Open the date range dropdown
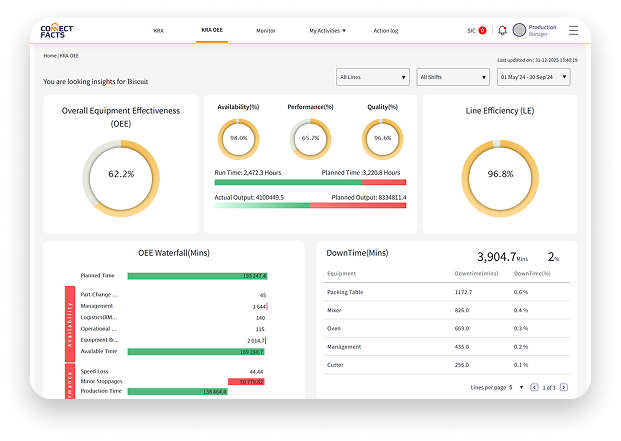The width and height of the screenshot is (621, 441). tap(533, 77)
